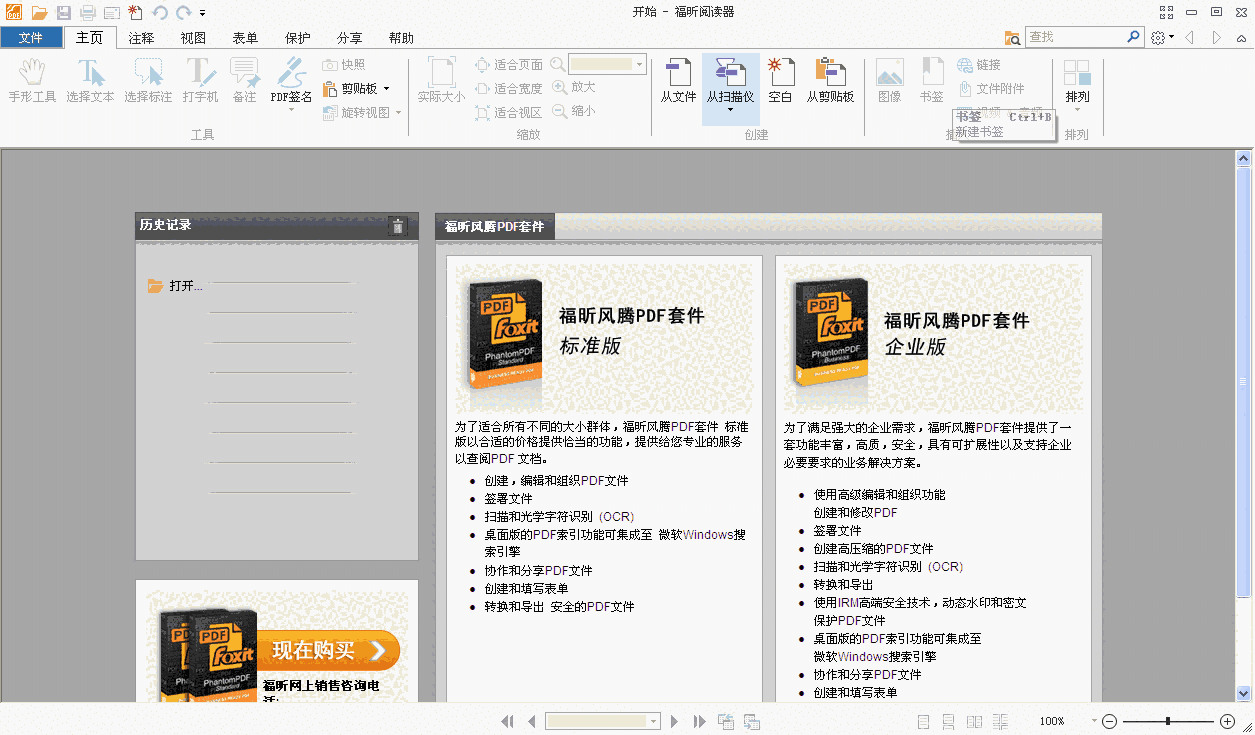Switch to single page view mode
The image size is (1255, 735).
[x=923, y=720]
